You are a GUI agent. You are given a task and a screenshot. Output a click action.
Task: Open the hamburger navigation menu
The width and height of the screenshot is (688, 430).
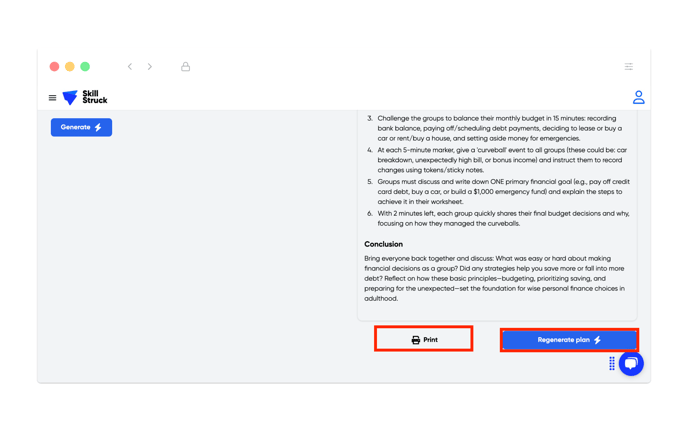(x=52, y=97)
